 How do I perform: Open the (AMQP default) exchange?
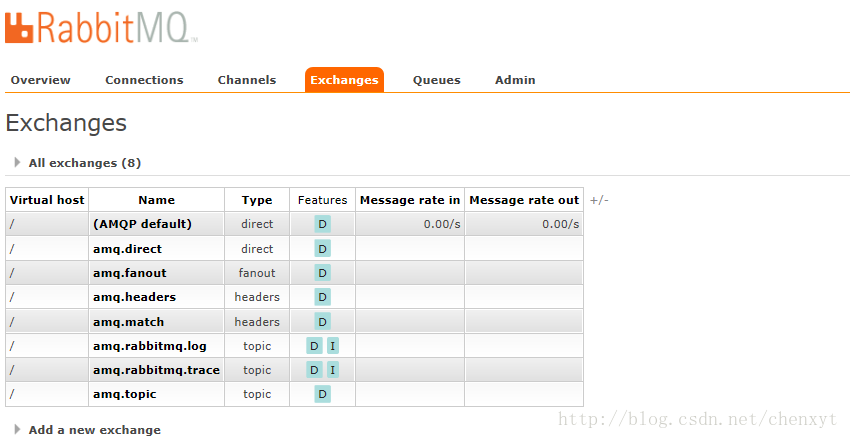(142, 224)
